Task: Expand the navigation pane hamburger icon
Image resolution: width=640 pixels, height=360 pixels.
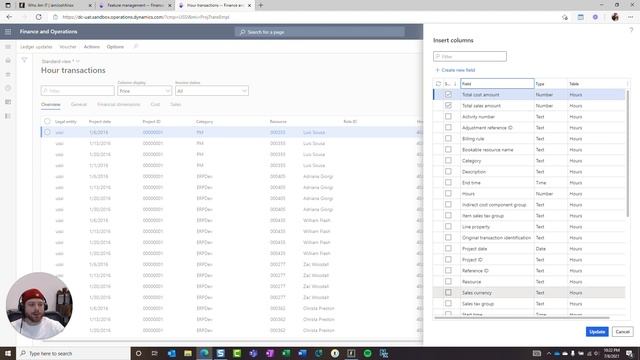Action: [8, 47]
